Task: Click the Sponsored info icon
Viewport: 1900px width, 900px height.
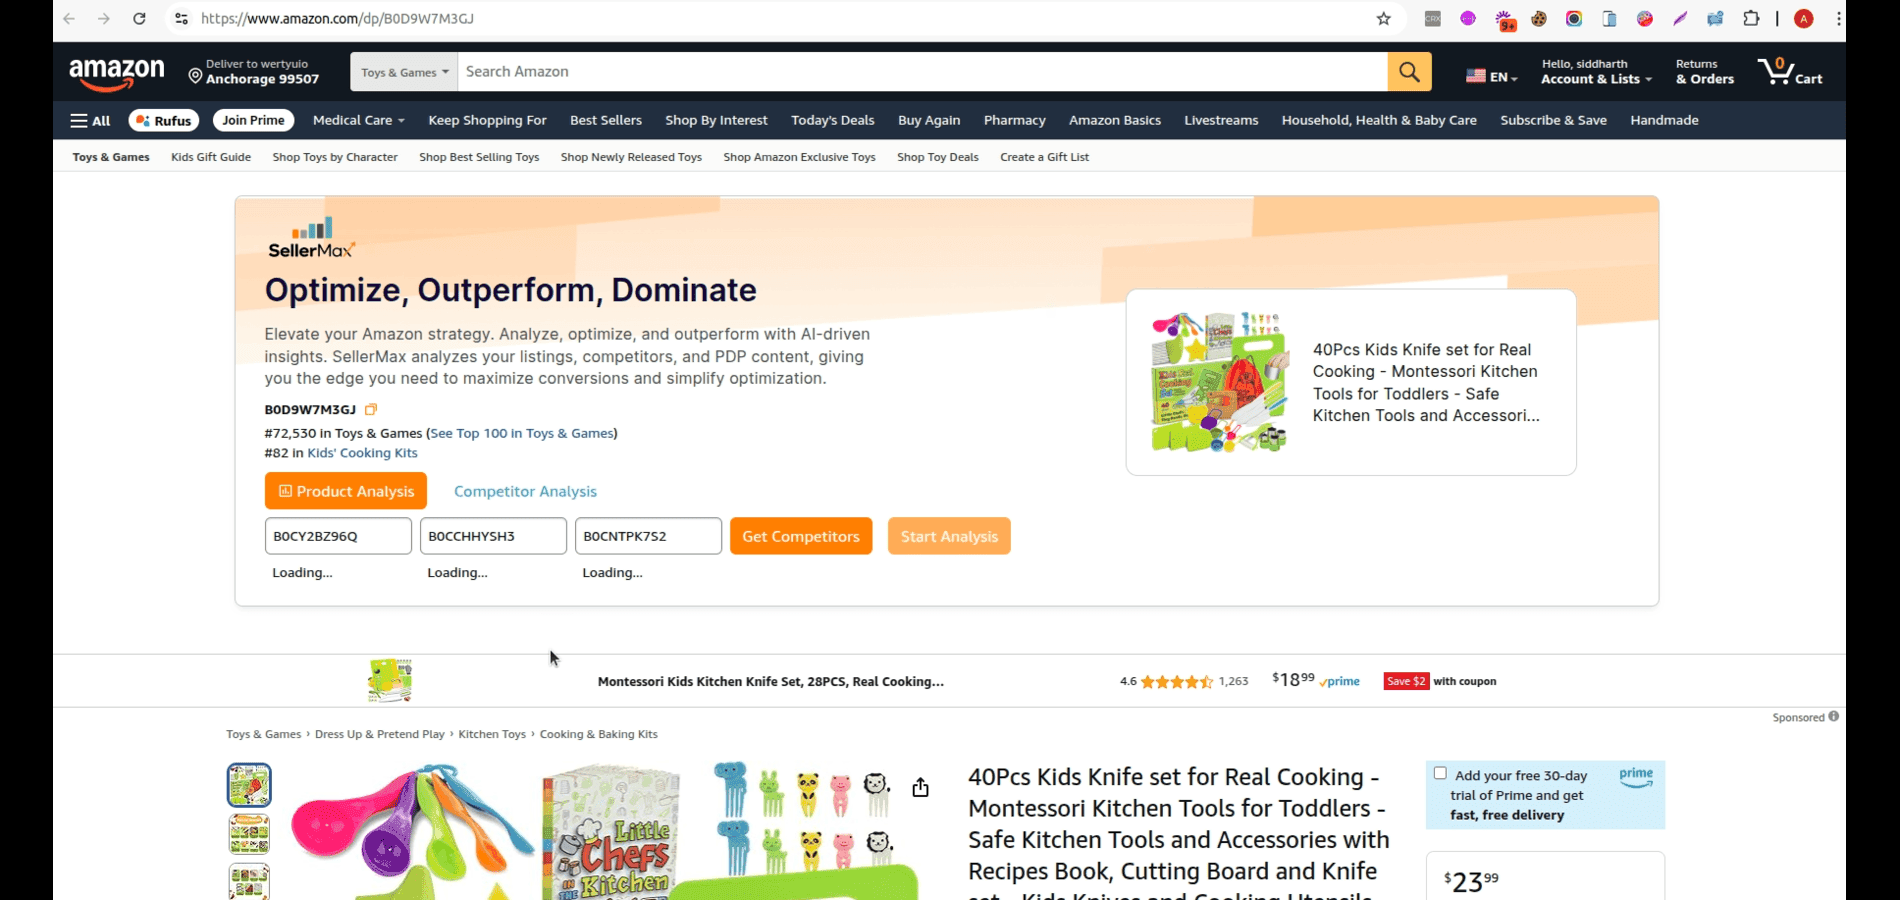Action: tap(1833, 717)
